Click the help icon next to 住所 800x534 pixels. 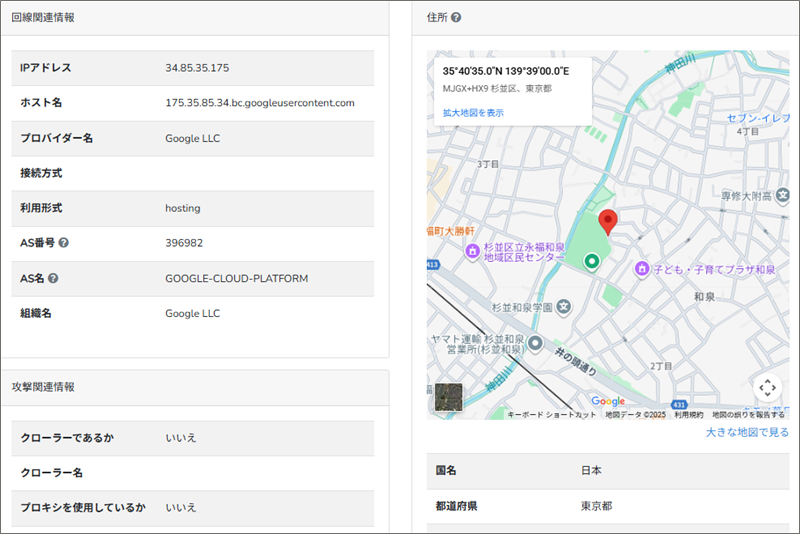456,18
